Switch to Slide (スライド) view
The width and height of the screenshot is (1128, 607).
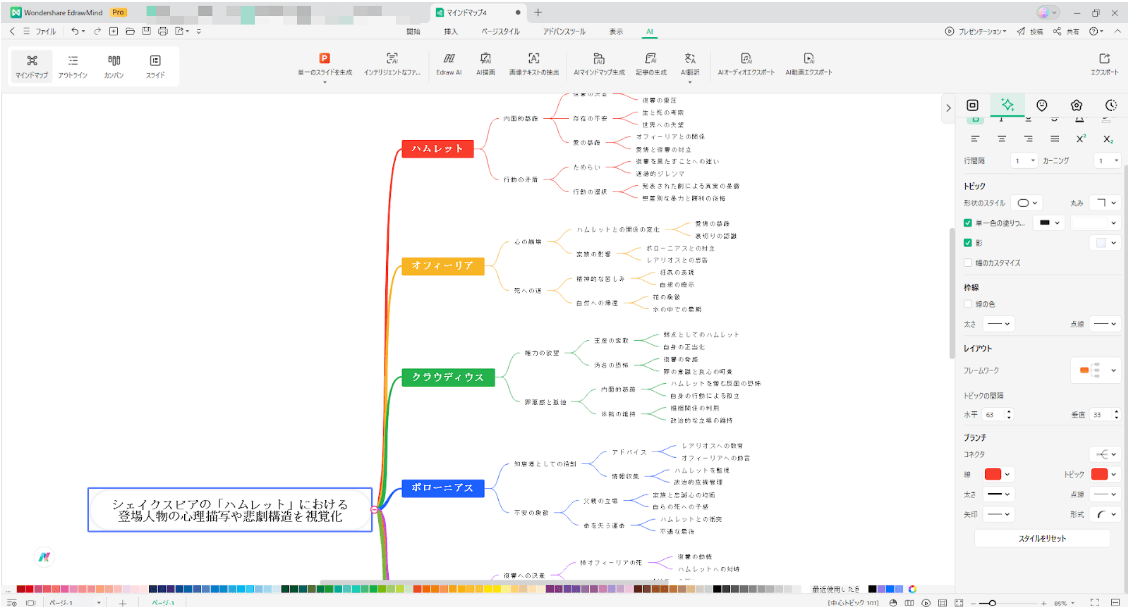tap(155, 65)
